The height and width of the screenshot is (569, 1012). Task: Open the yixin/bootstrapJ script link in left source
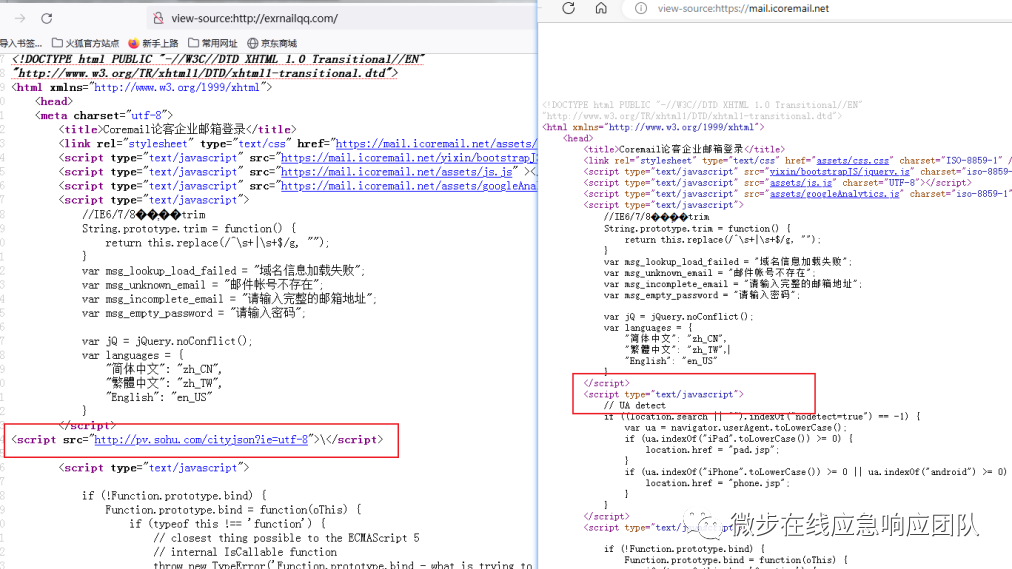tap(409, 158)
